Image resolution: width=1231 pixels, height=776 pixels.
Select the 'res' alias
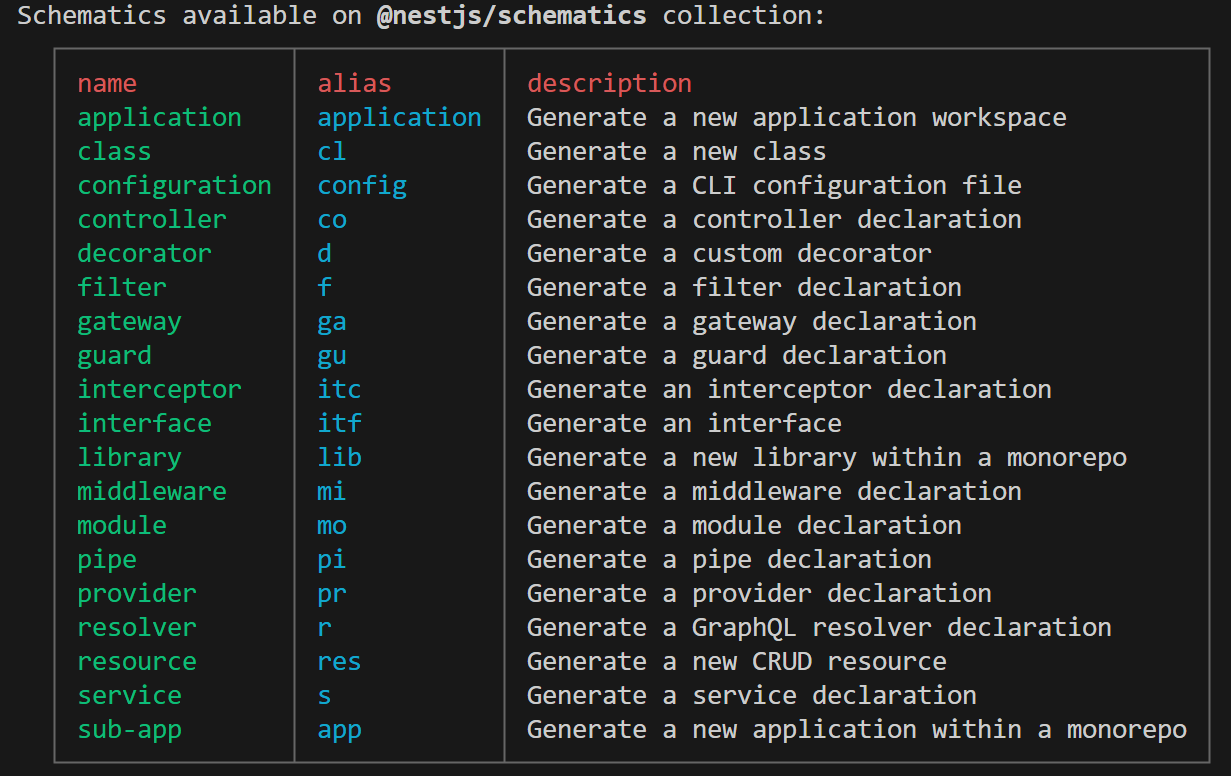point(340,662)
